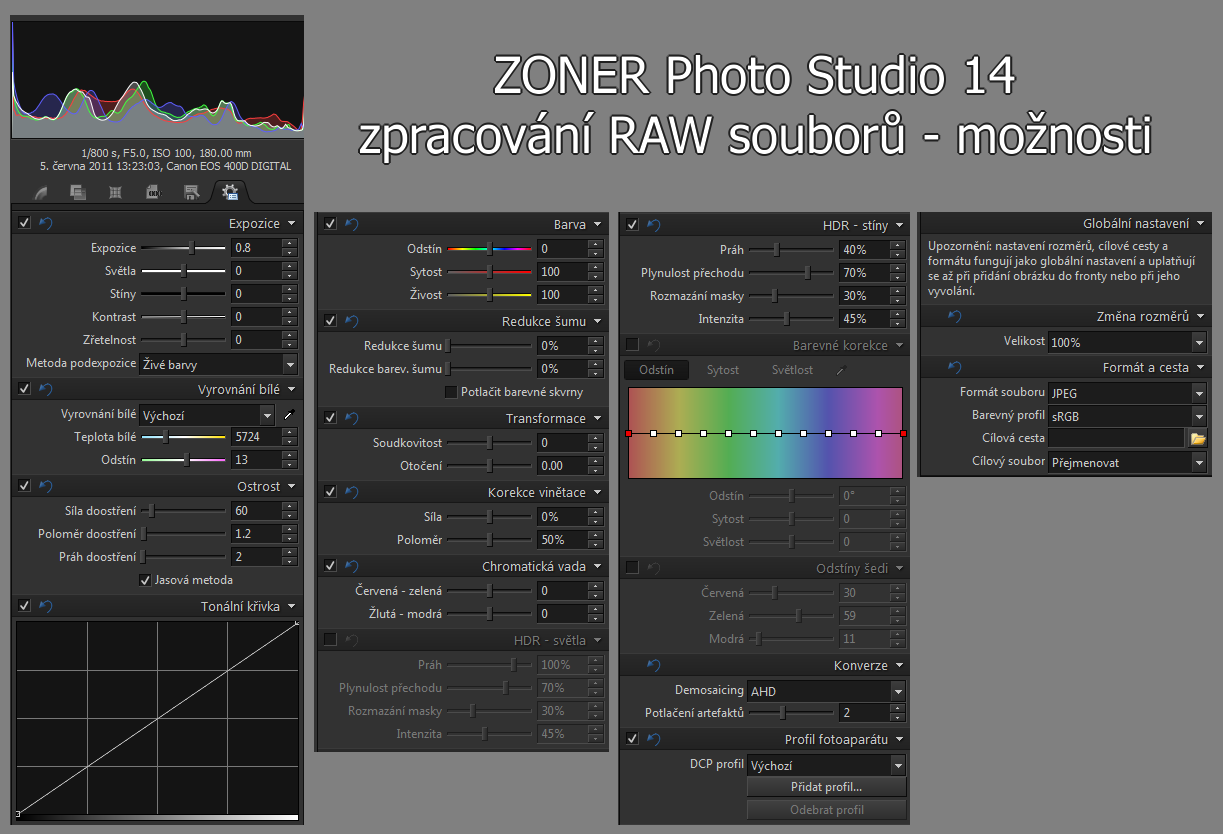Switch to the Sytost color correction tab
Image resolution: width=1223 pixels, height=834 pixels.
pyautogui.click(x=723, y=370)
